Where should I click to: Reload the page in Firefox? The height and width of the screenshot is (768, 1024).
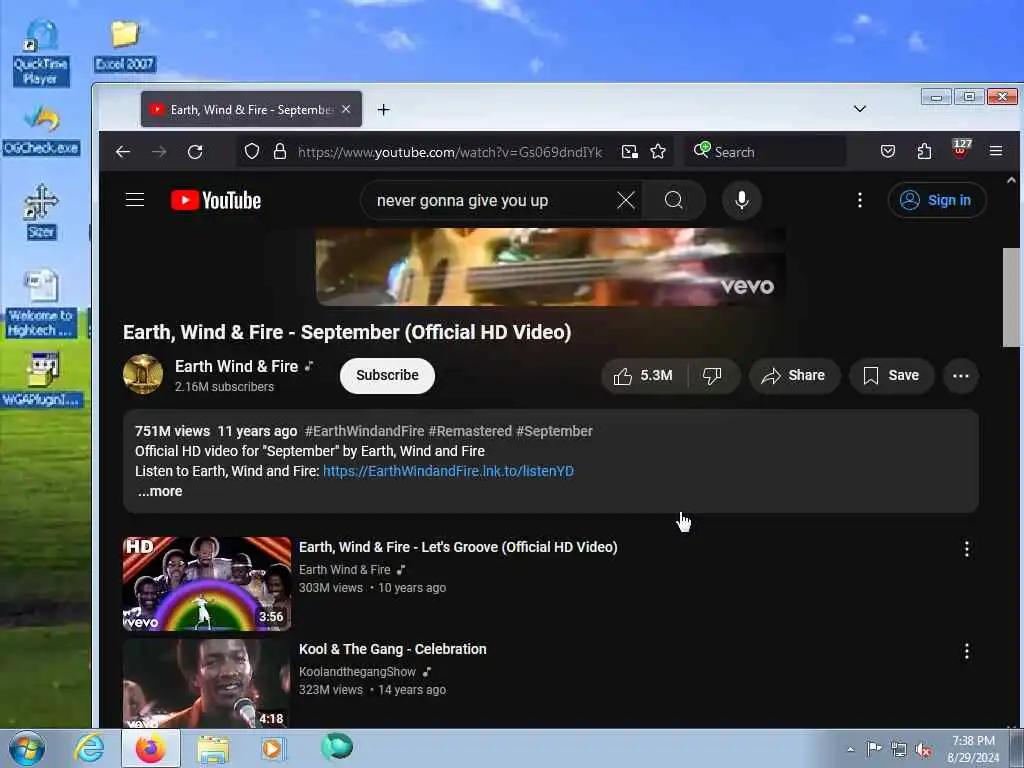pyautogui.click(x=195, y=152)
